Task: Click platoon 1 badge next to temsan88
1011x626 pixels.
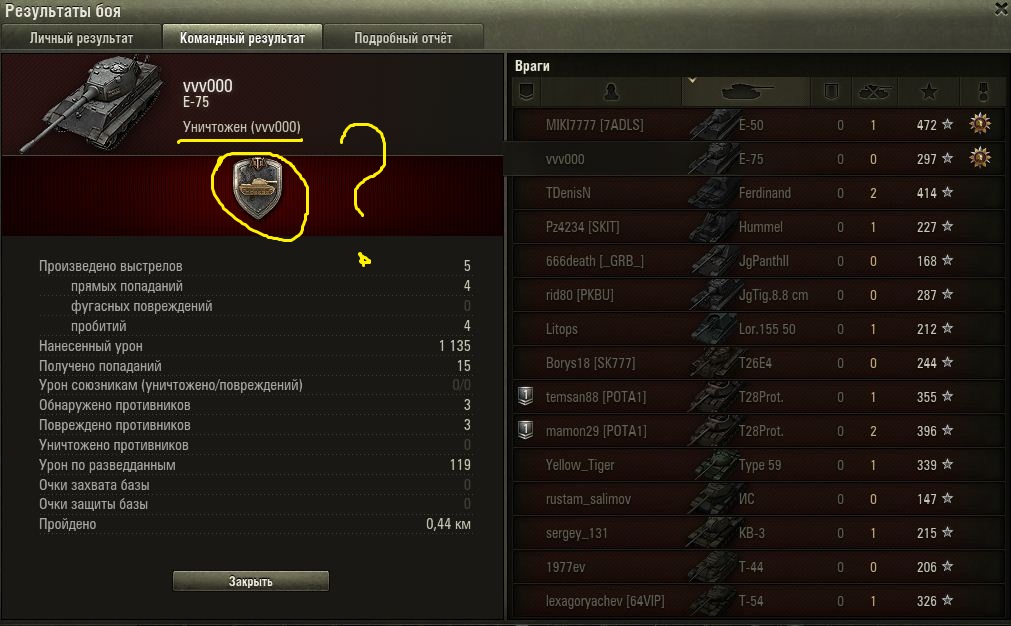Action: pyautogui.click(x=525, y=396)
